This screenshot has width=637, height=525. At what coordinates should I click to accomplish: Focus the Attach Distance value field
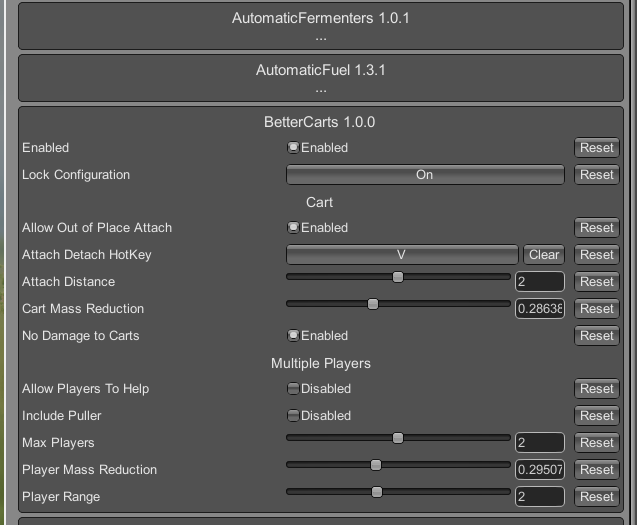pos(540,281)
